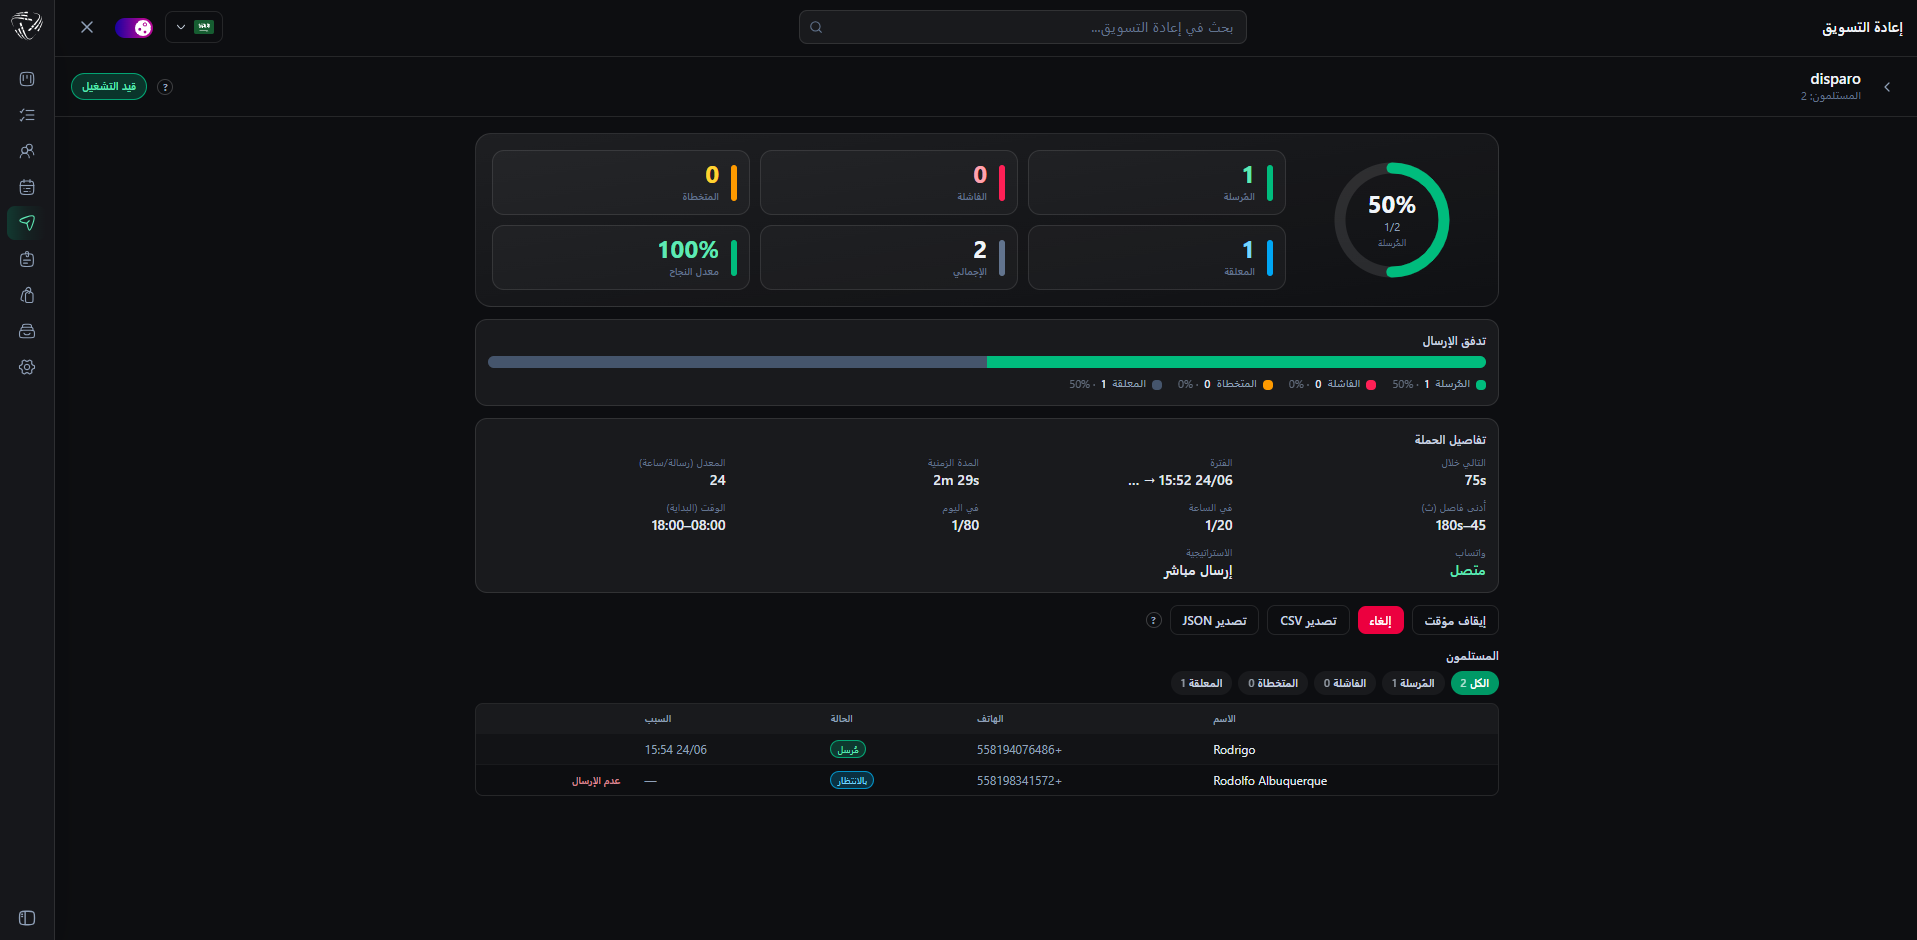The image size is (1917, 940).
Task: Click the المُرسلة sent count card
Action: point(1156,183)
